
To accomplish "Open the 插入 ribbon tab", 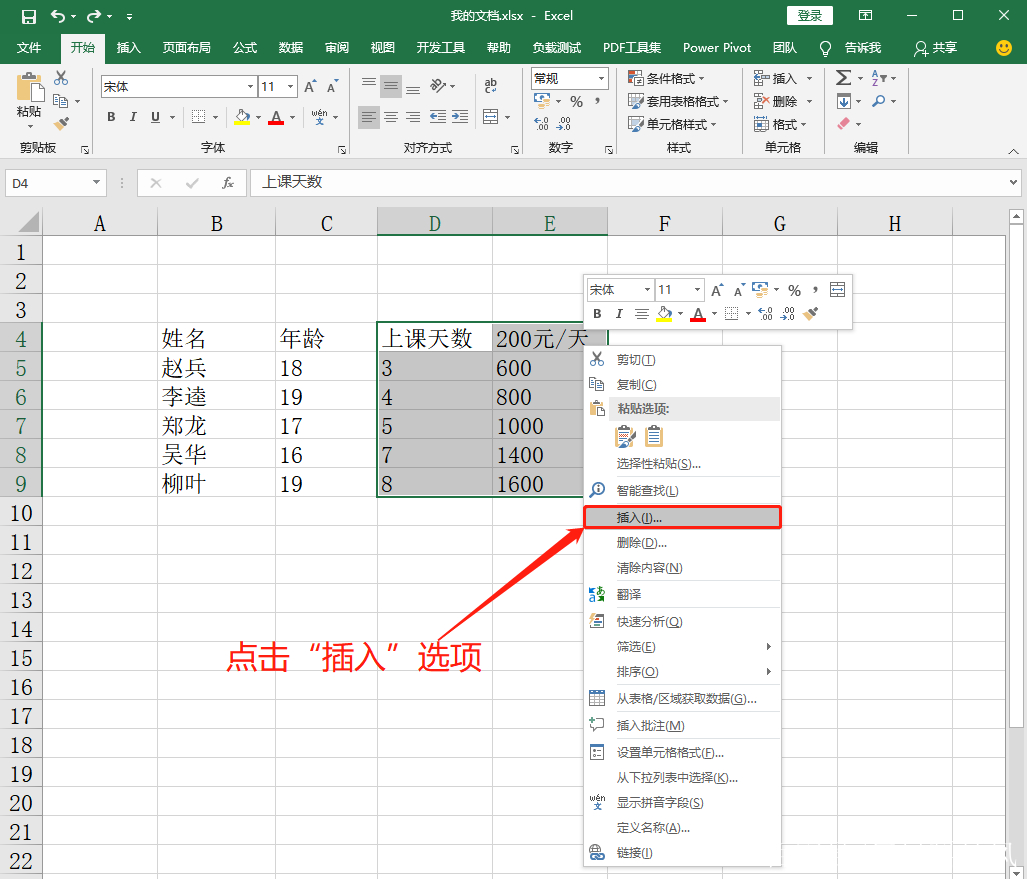I will pyautogui.click(x=128, y=48).
